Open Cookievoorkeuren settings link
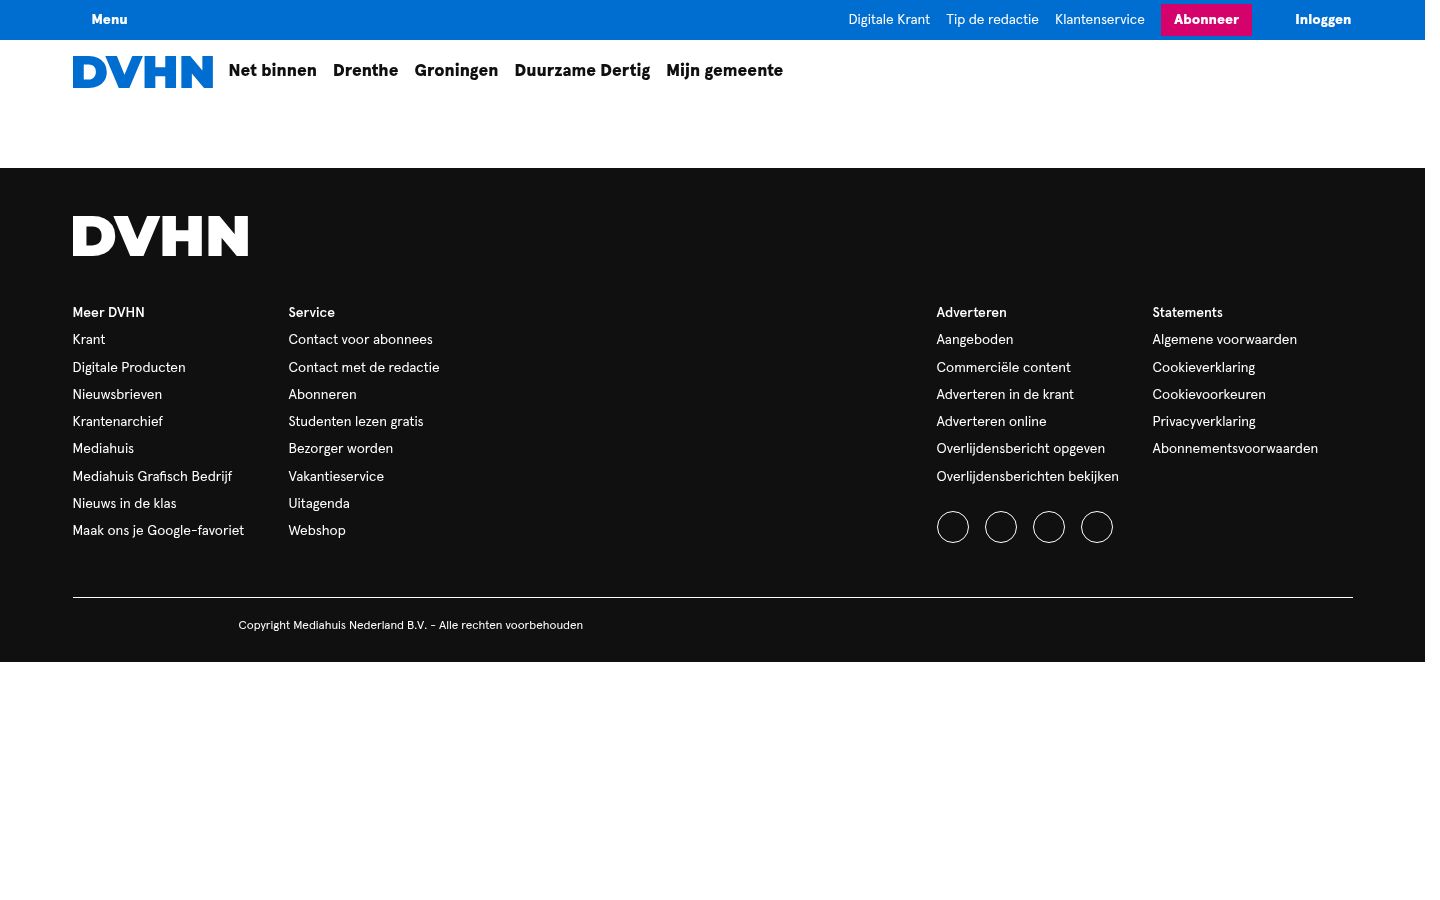Screen dimensions: 1440x900 (1209, 395)
